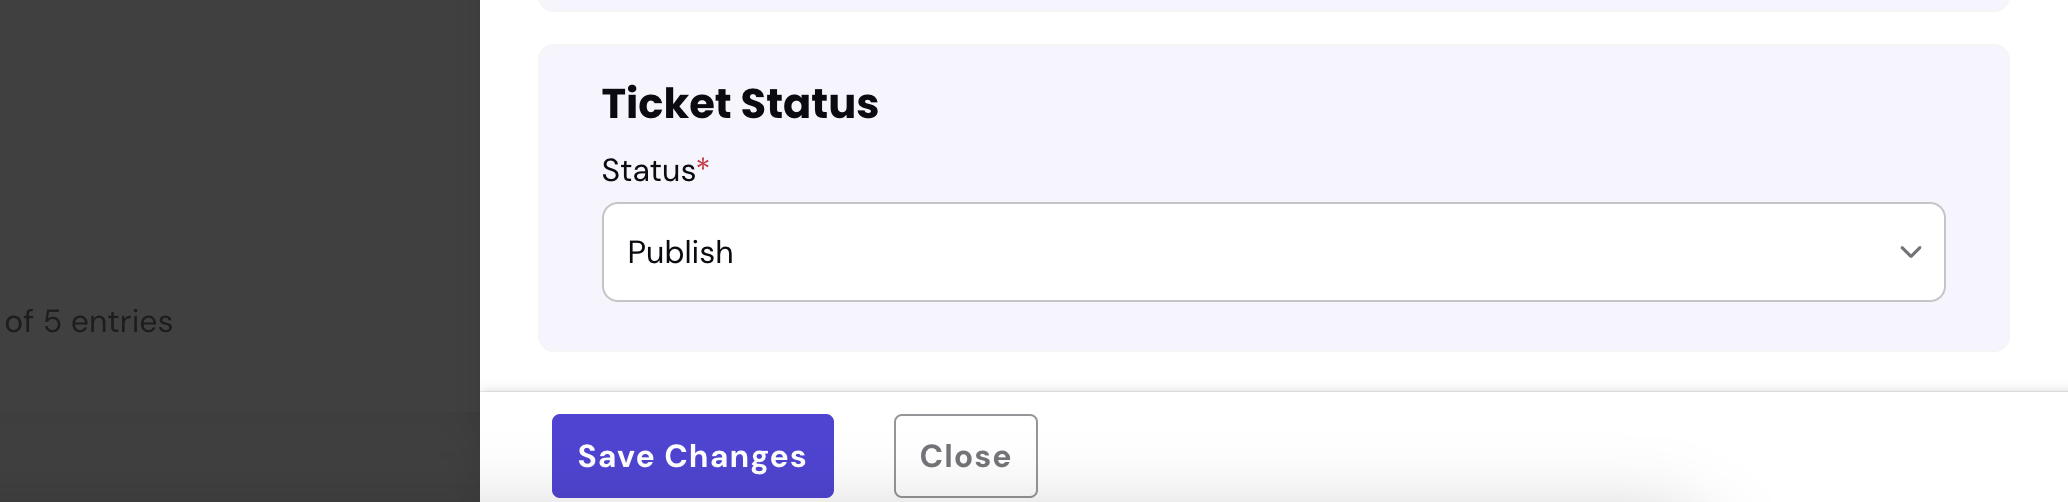This screenshot has width=2068, height=502.
Task: Save the ticket status changes
Action: (692, 456)
